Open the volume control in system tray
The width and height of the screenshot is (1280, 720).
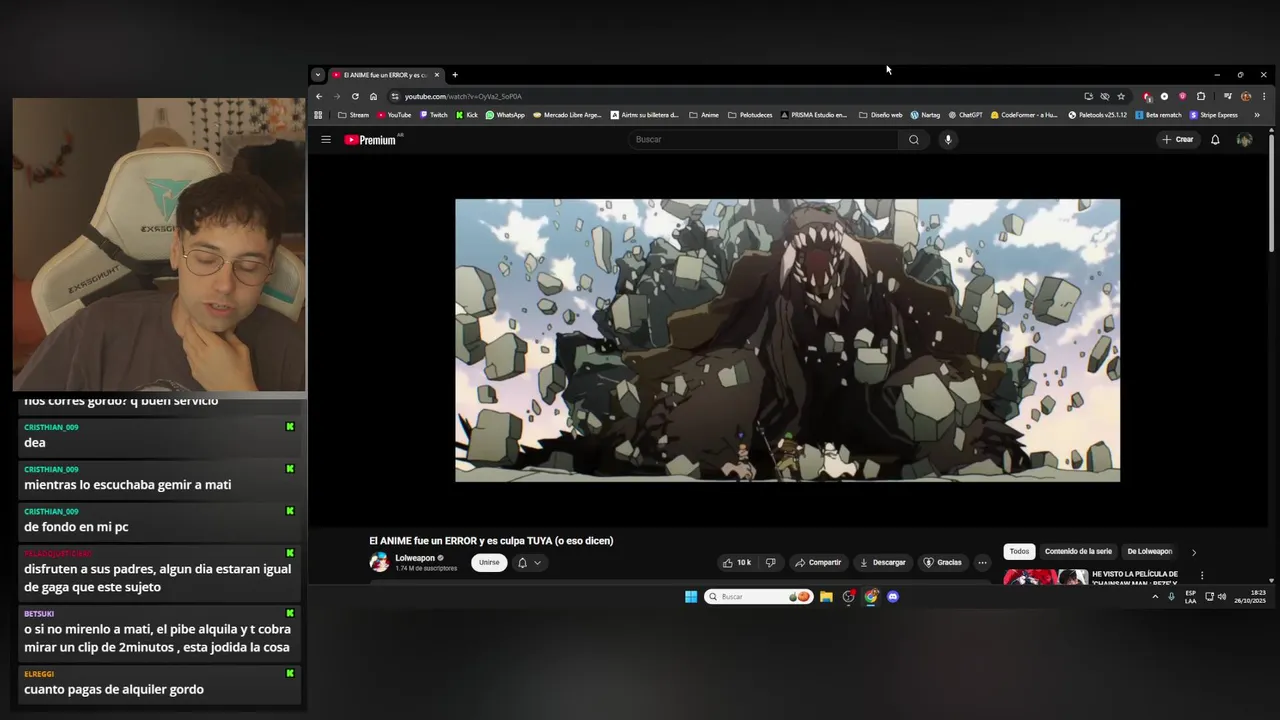[1222, 597]
